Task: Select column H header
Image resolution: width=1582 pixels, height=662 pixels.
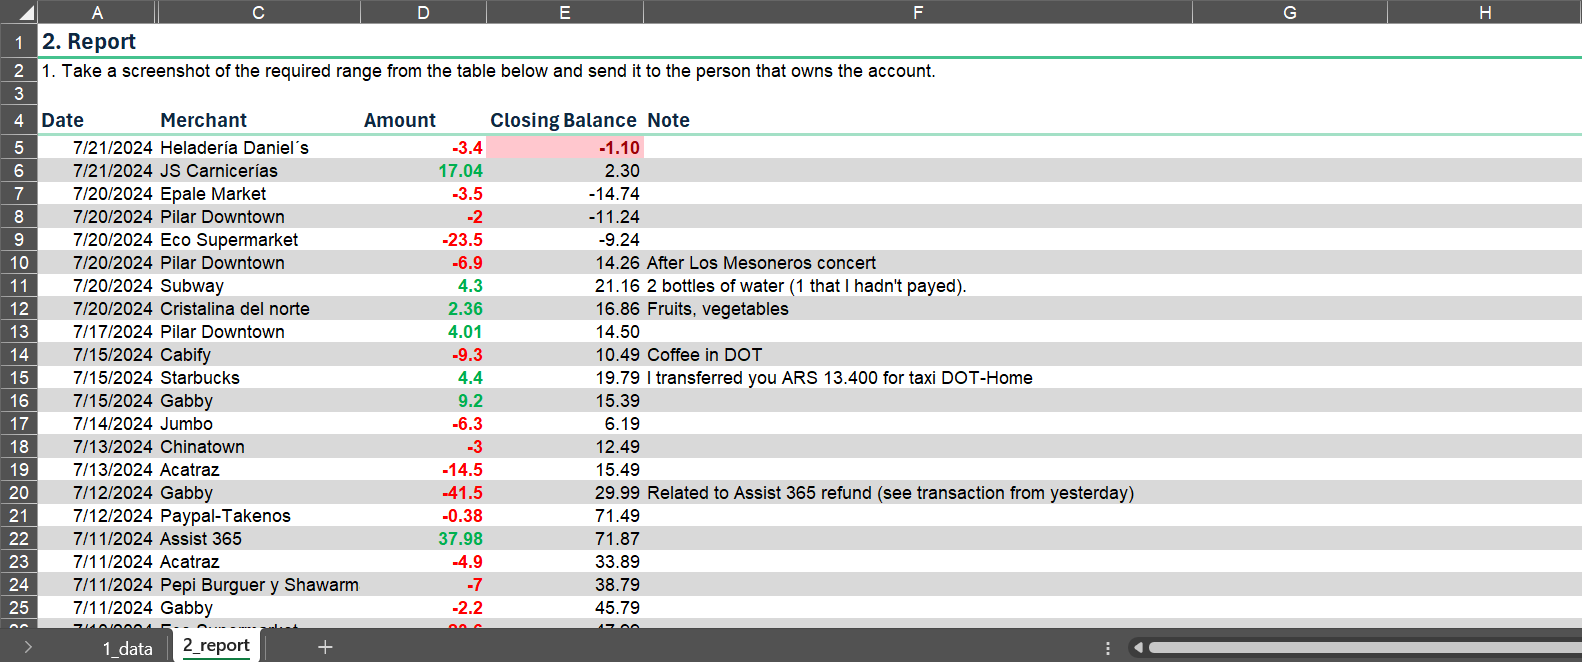Action: (1485, 12)
